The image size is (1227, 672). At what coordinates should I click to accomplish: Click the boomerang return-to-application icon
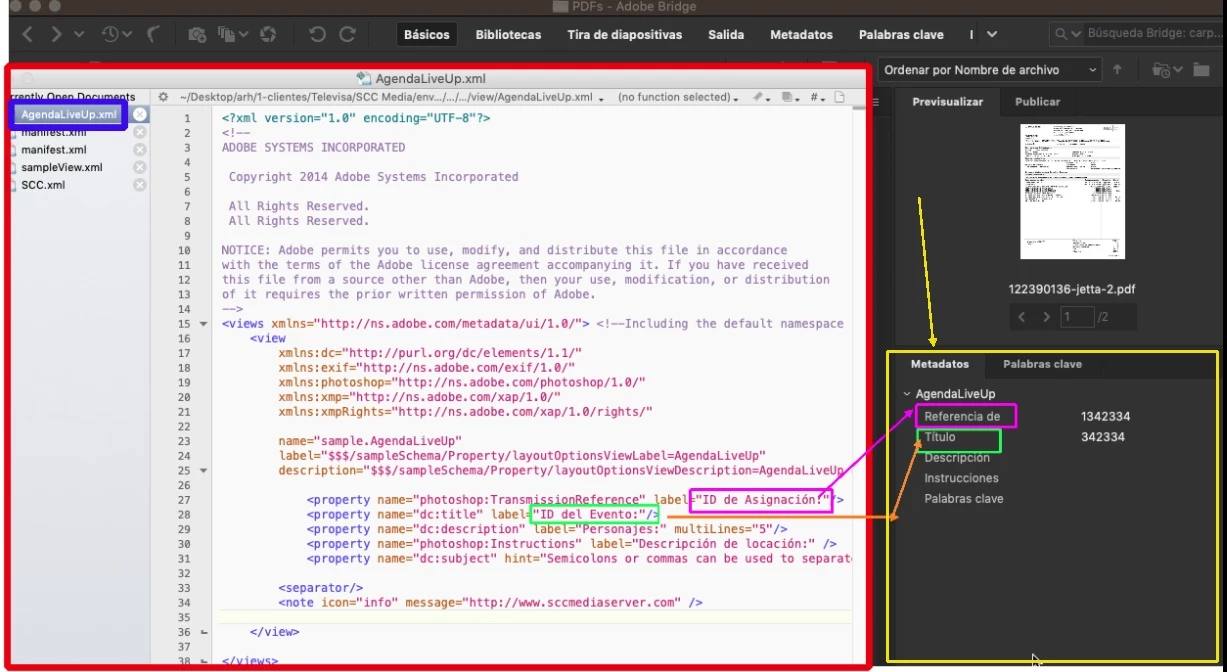pos(153,34)
